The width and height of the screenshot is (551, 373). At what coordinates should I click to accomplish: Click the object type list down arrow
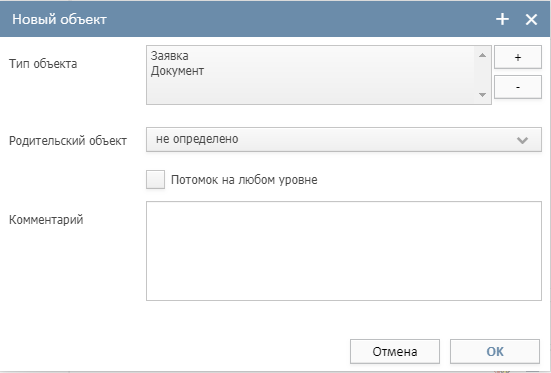tap(482, 95)
